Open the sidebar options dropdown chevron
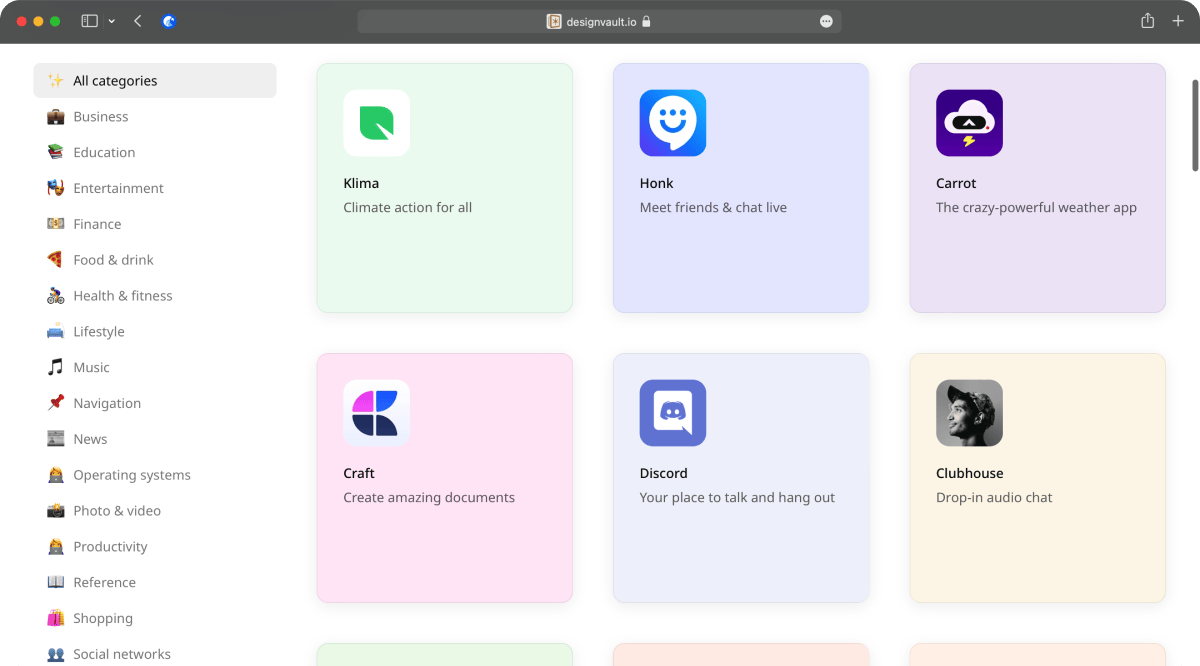Image resolution: width=1200 pixels, height=666 pixels. [x=111, y=21]
